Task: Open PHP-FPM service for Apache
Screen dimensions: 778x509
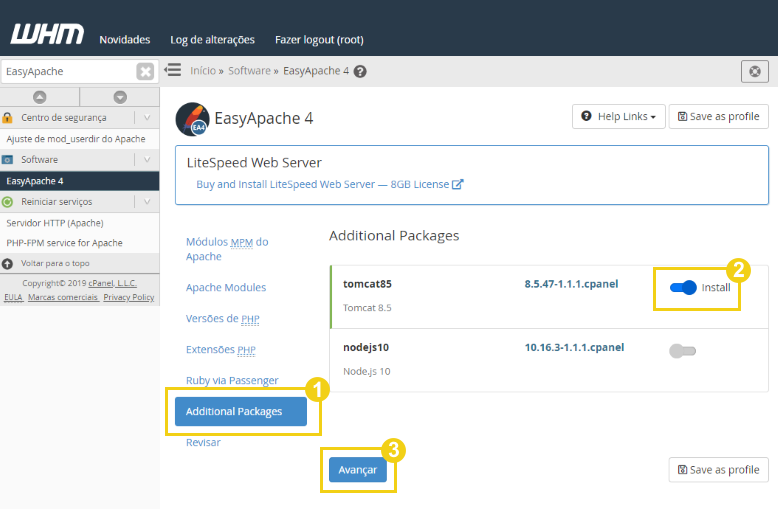Action: point(64,243)
